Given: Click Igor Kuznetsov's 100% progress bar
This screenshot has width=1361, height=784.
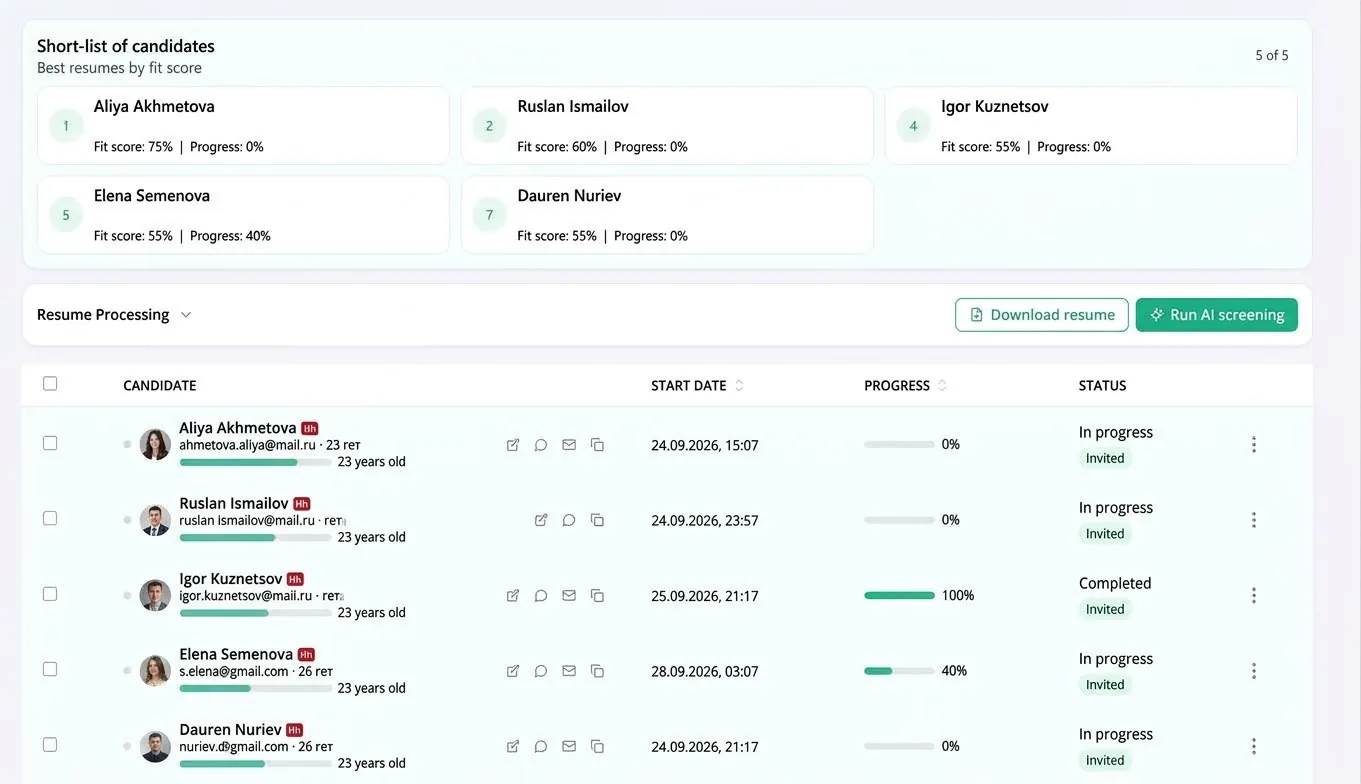Looking at the screenshot, I should tap(899, 596).
